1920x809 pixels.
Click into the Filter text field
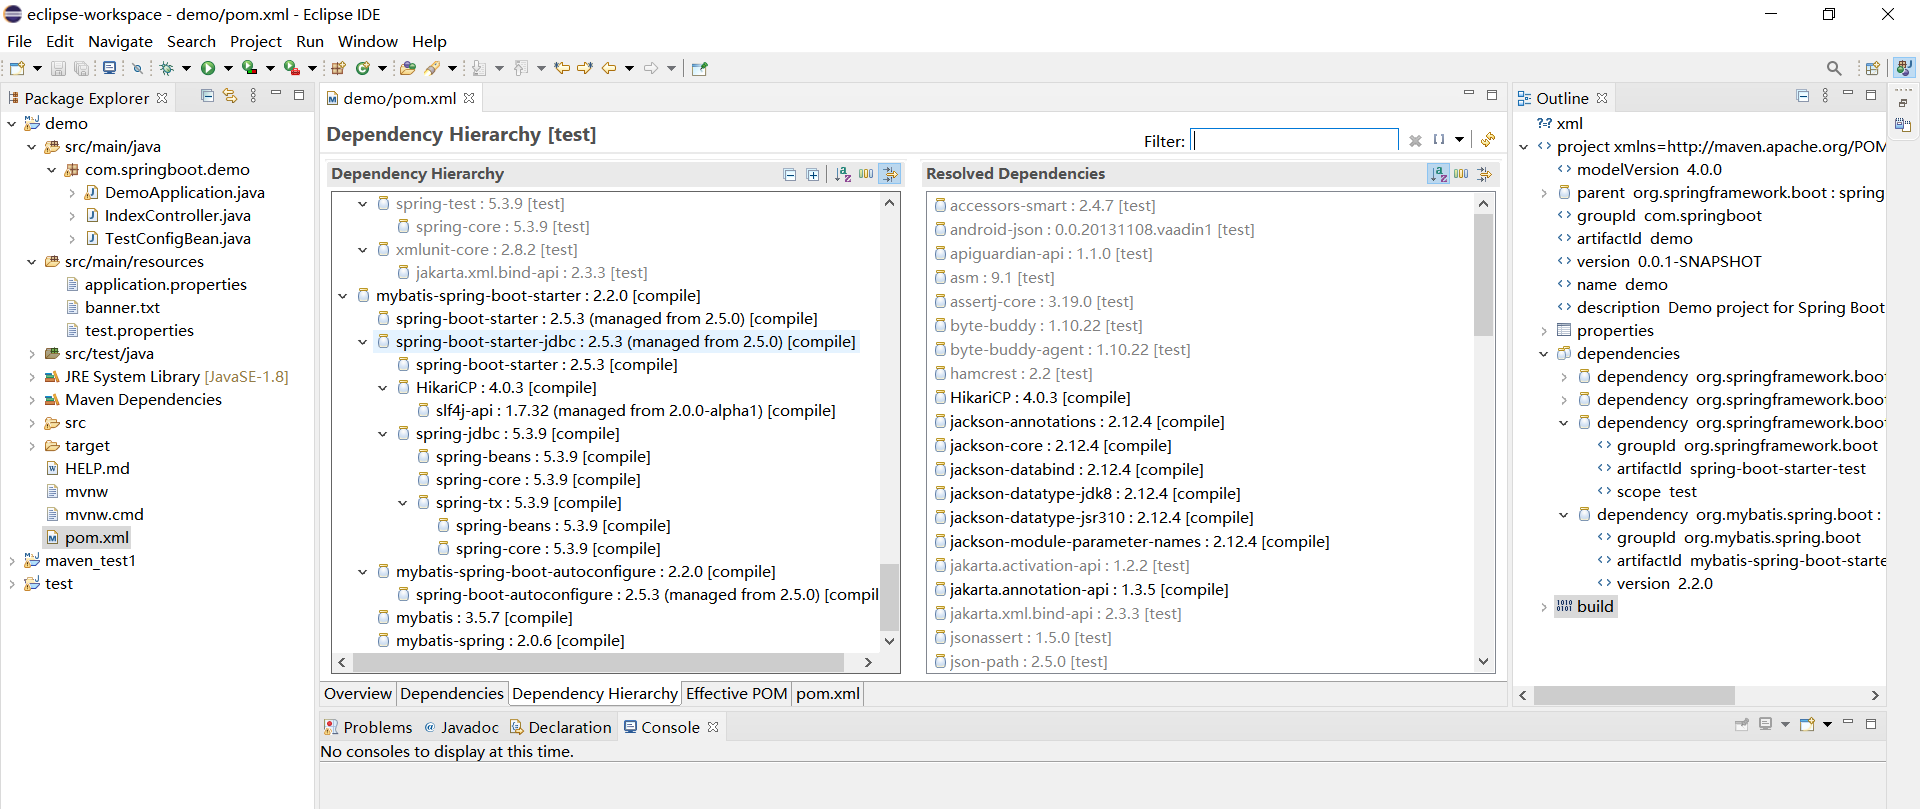tap(1295, 140)
